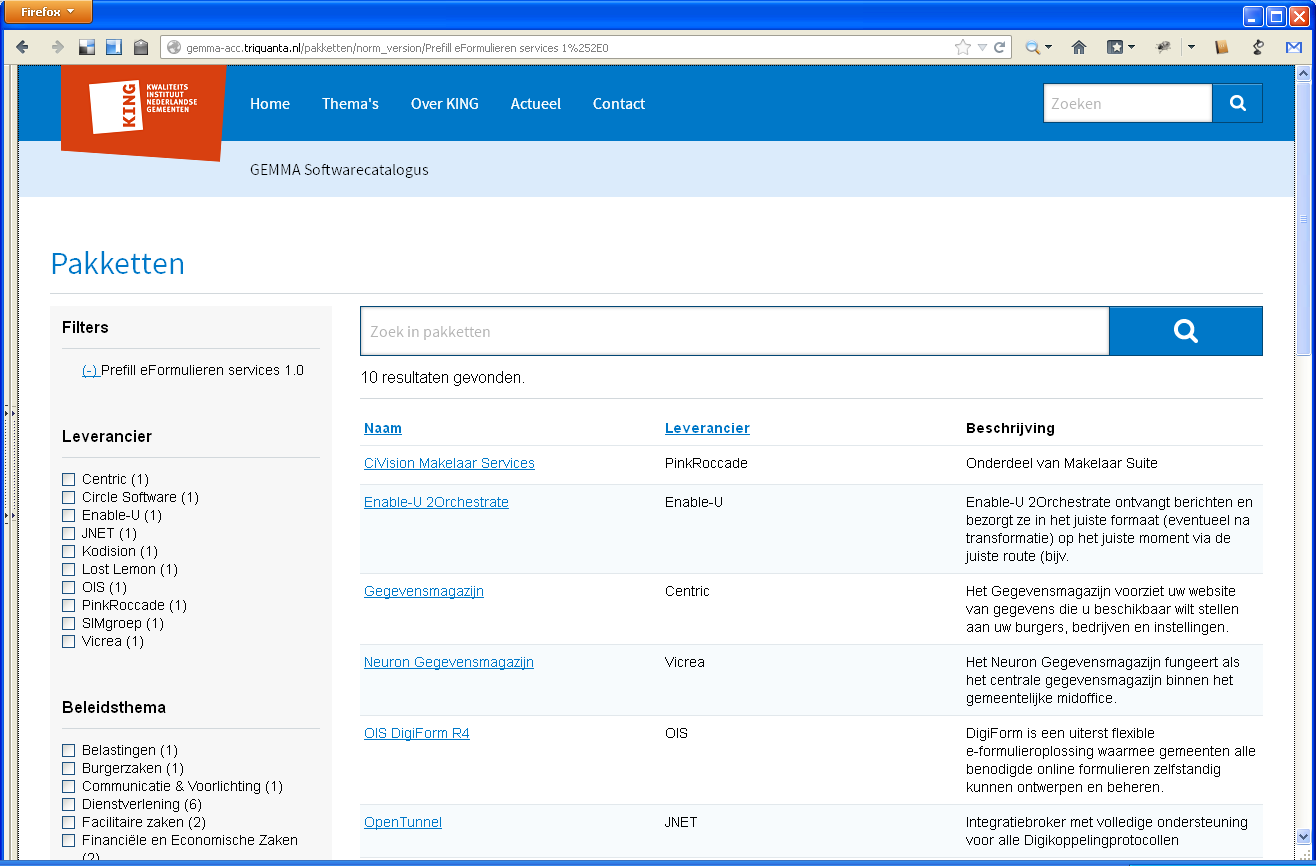This screenshot has height=866, width=1316.
Task: Click the blue panel toolbar icon
Action: (114, 47)
